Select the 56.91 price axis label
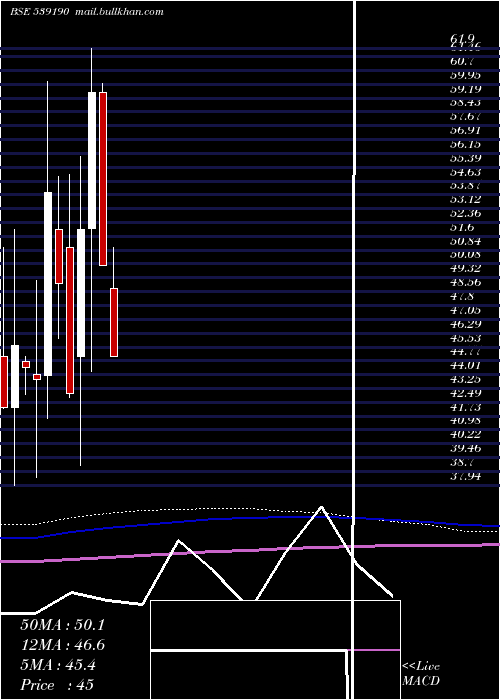Image resolution: width=500 pixels, height=700 pixels. (x=465, y=130)
